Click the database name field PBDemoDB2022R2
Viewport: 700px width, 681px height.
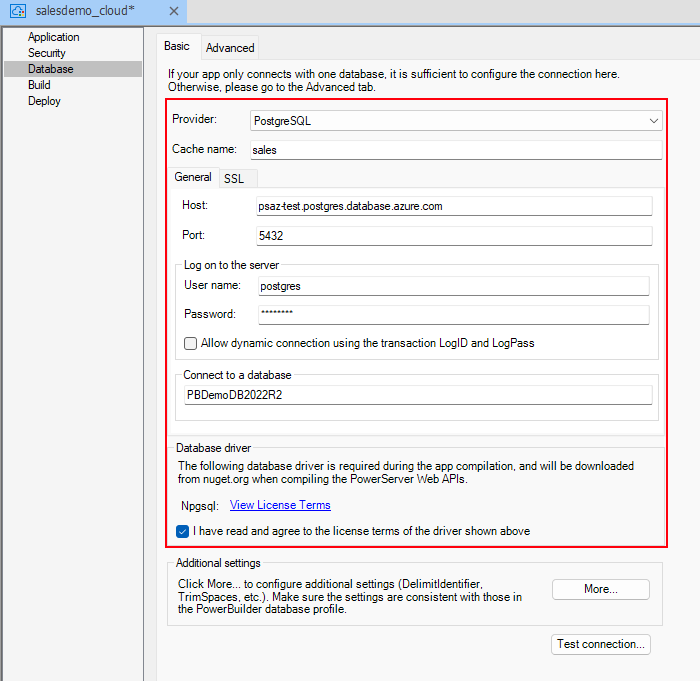click(418, 395)
